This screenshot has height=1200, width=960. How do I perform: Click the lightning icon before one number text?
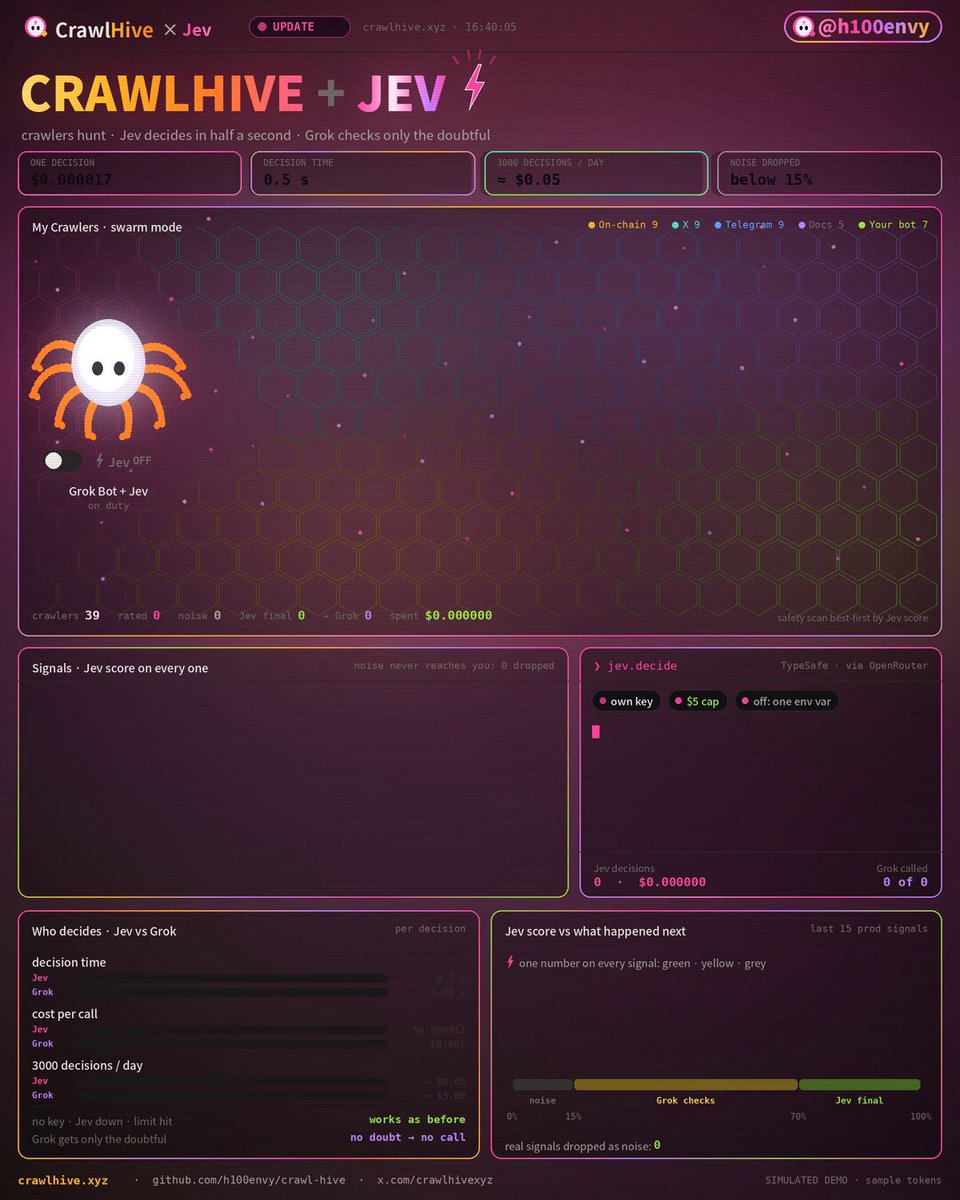tap(510, 963)
